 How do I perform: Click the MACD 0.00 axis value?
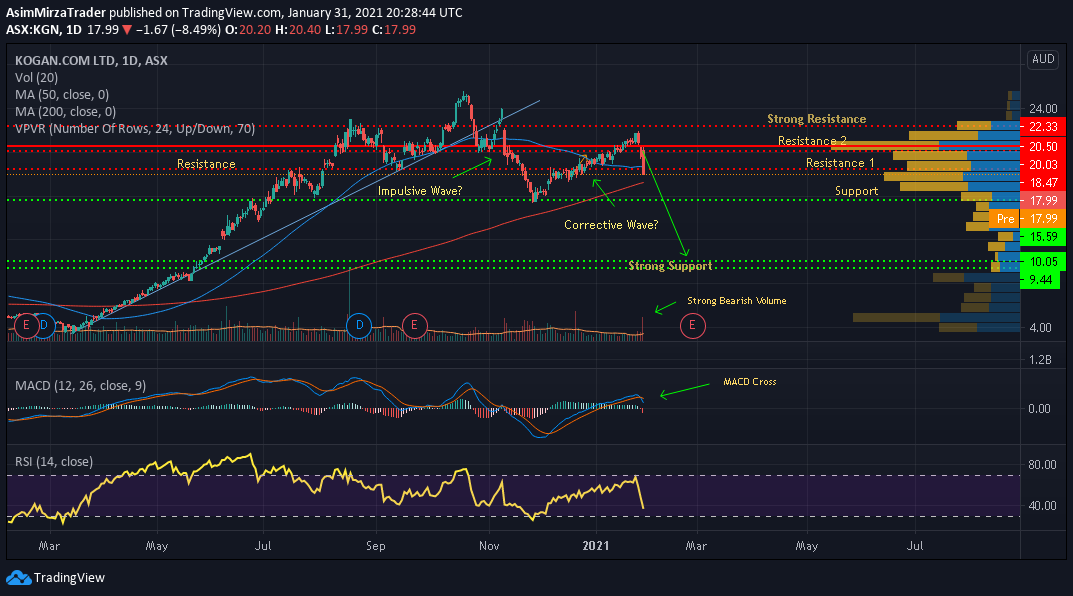pos(1039,409)
